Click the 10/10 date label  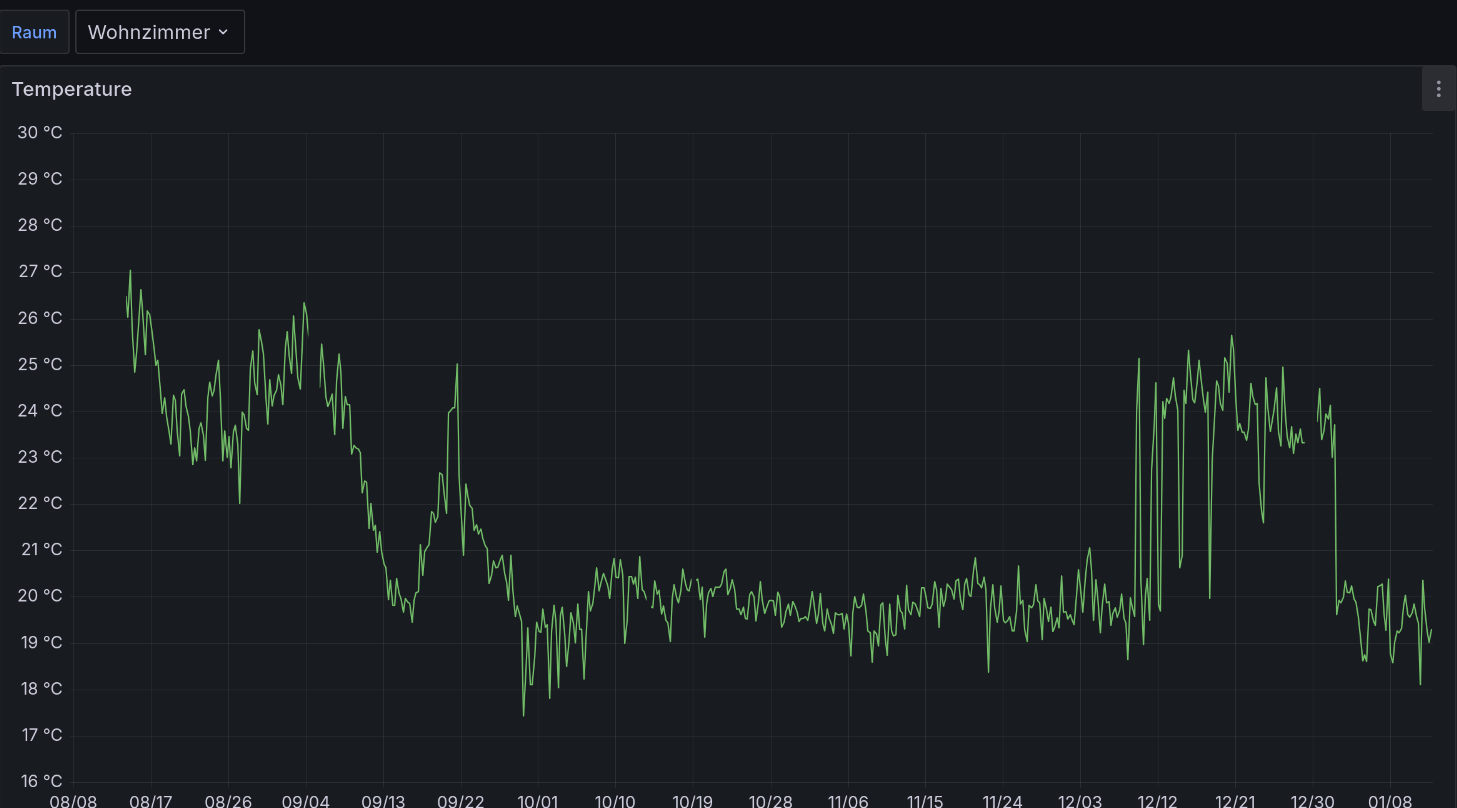[x=615, y=801]
